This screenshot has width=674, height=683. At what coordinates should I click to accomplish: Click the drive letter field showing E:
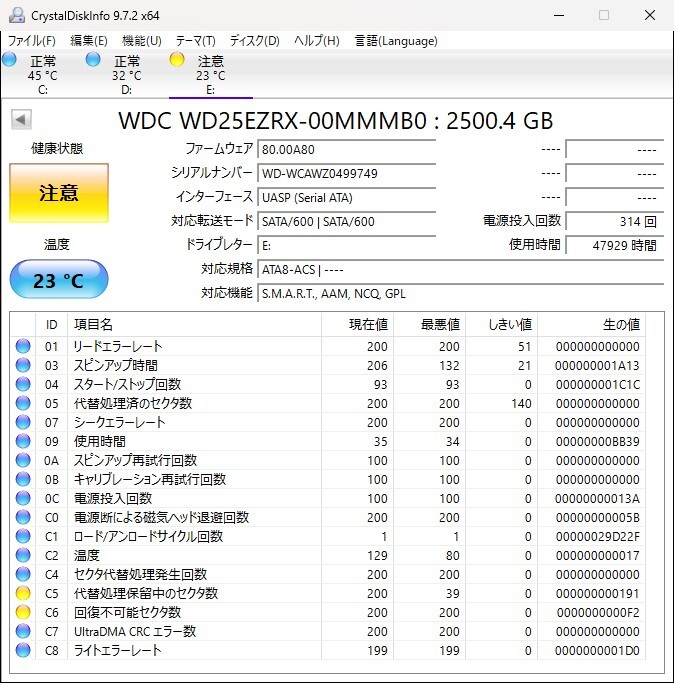(x=347, y=246)
